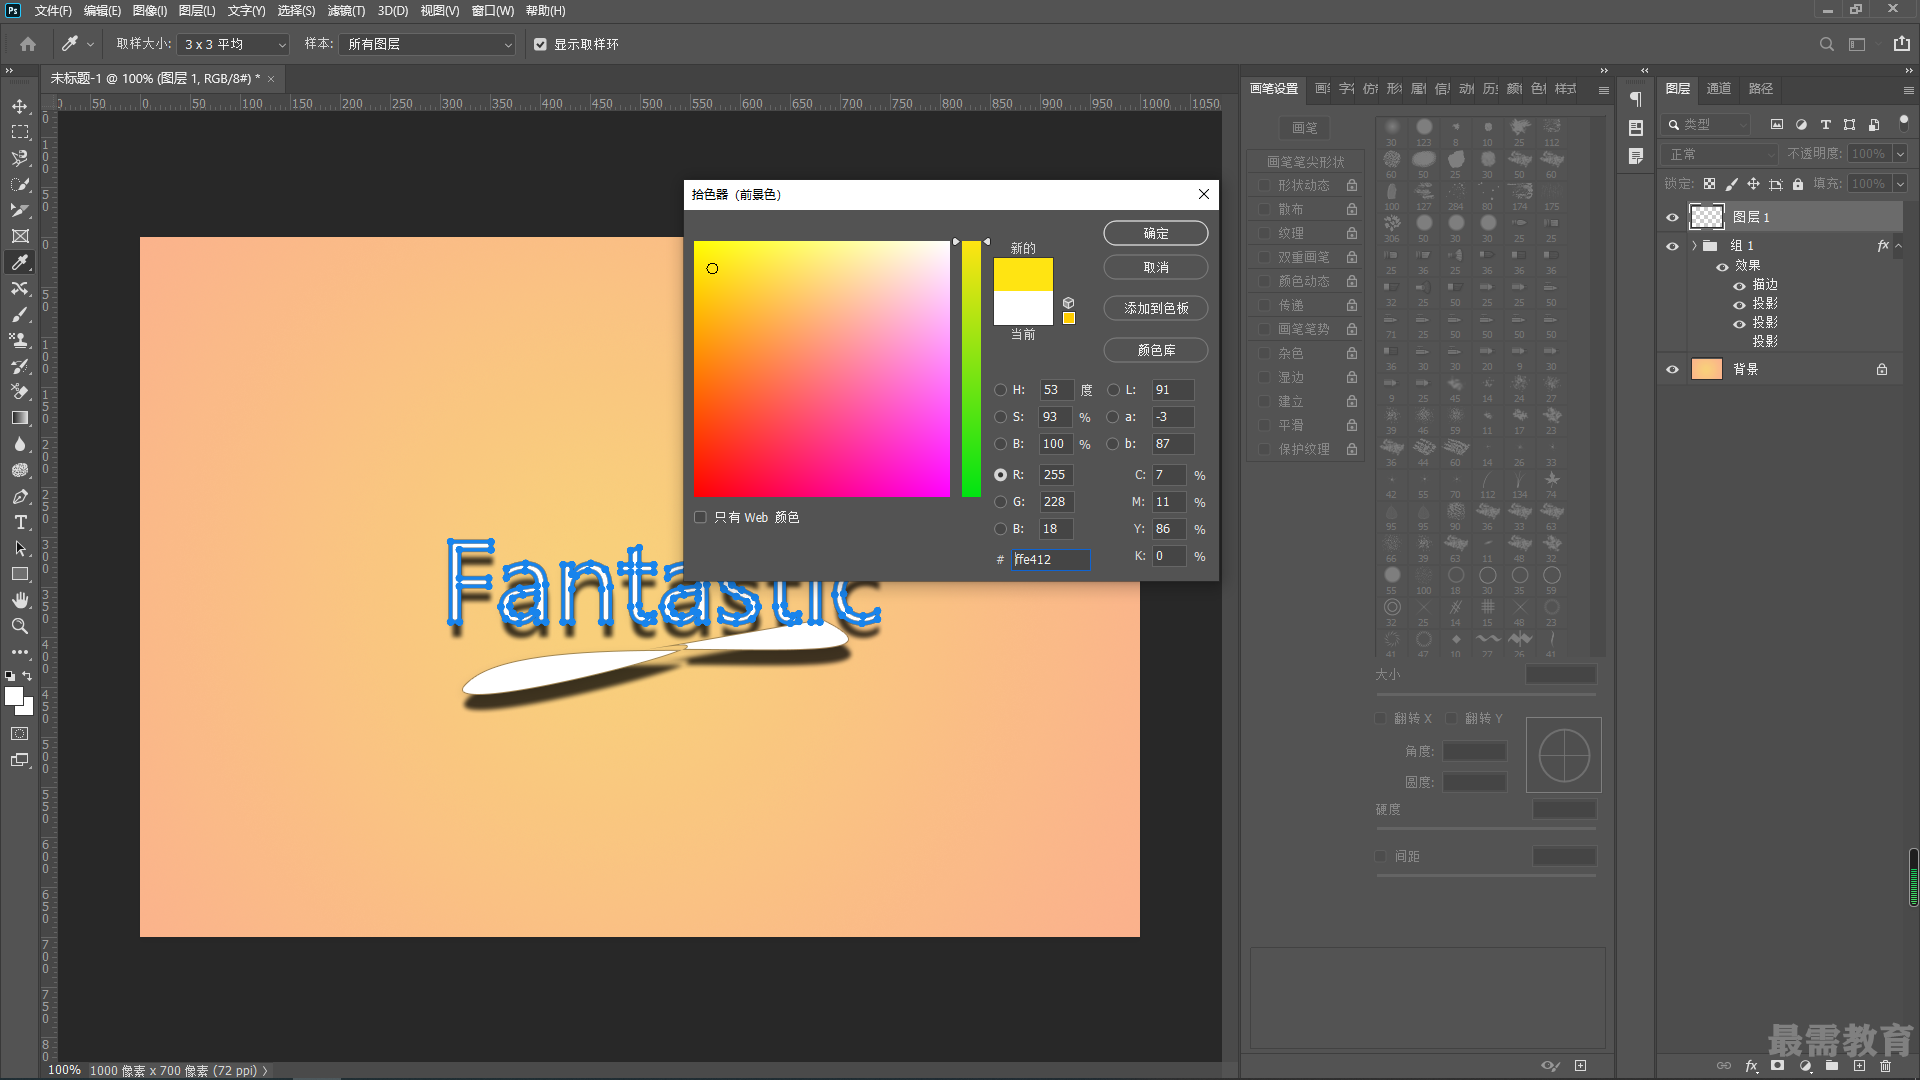Select the Brush tool

click(20, 314)
